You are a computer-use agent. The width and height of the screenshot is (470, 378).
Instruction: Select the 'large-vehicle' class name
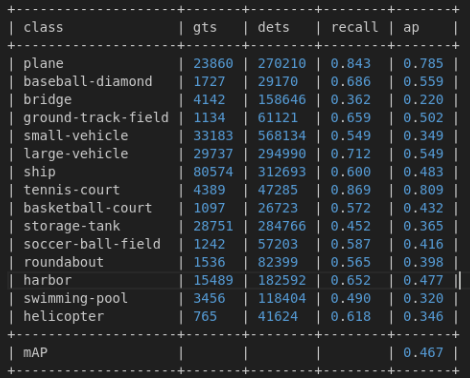[x=76, y=154]
